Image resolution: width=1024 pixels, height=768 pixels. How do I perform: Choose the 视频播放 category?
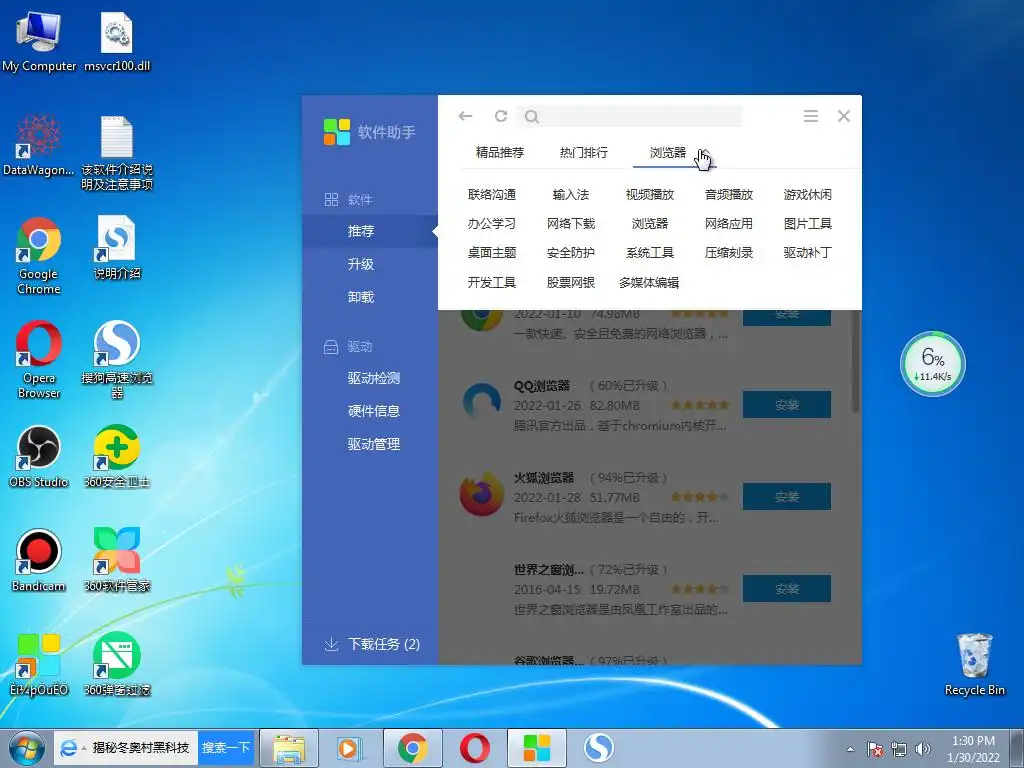coord(650,195)
